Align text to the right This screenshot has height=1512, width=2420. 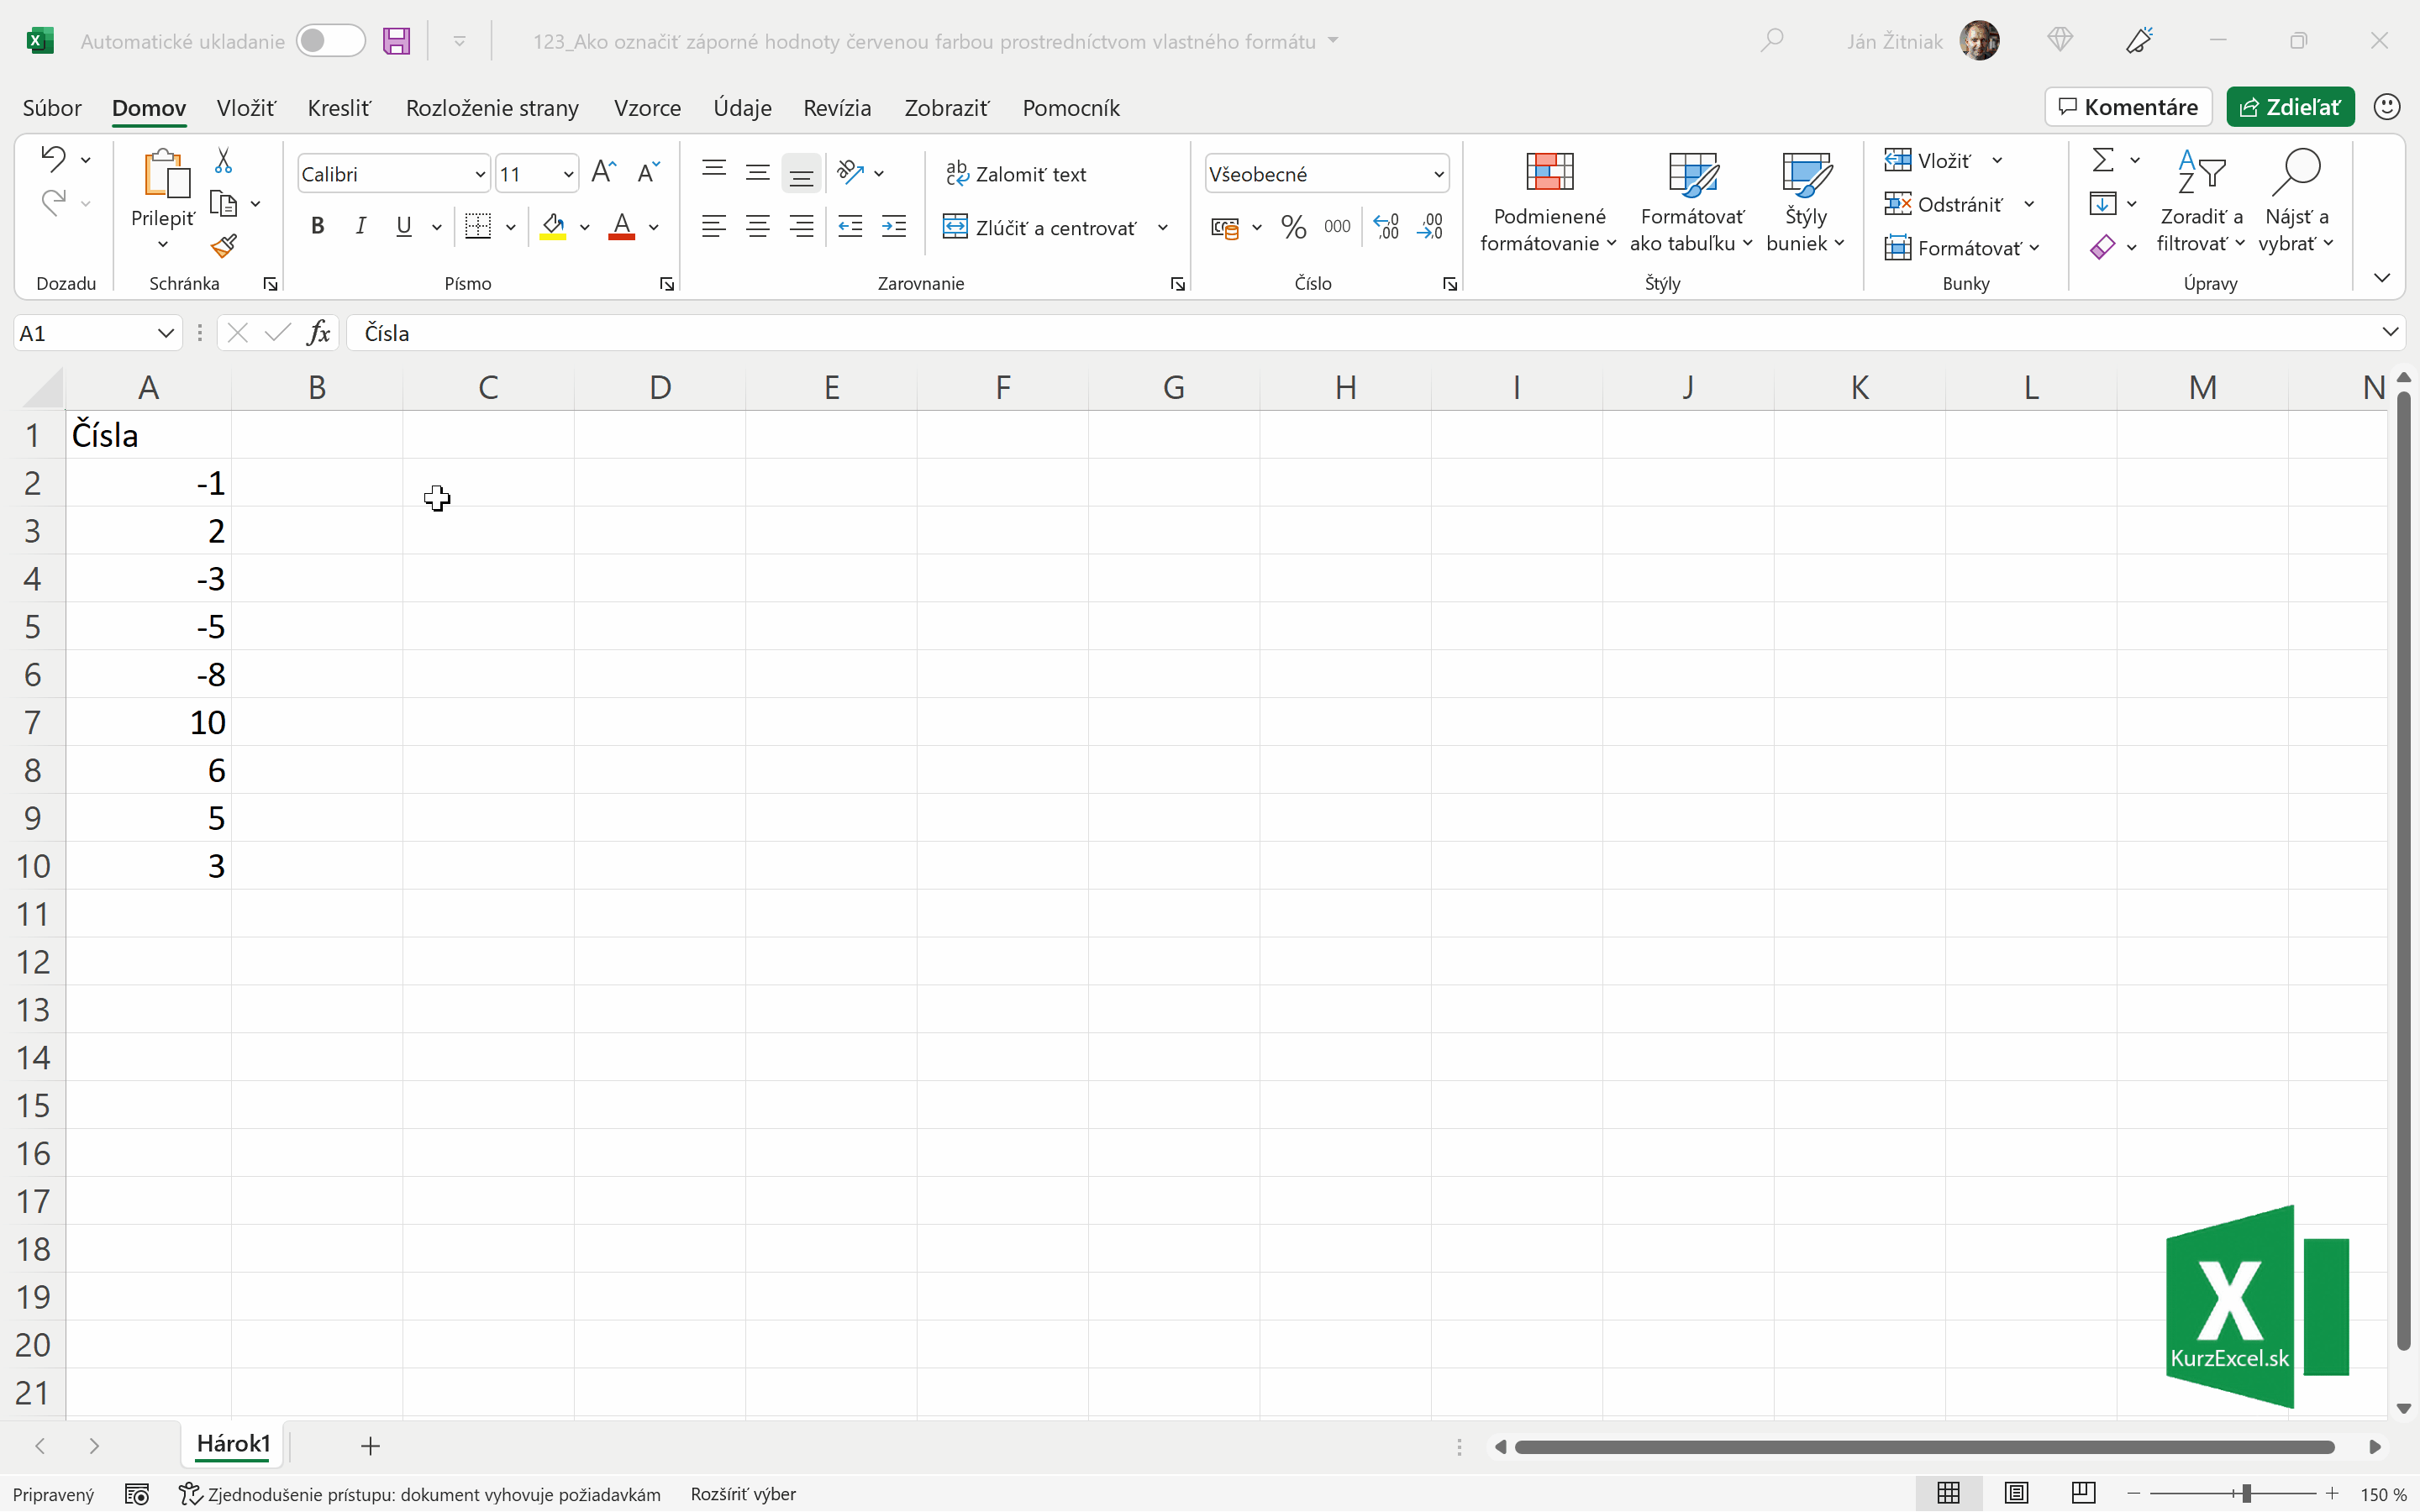pos(802,227)
